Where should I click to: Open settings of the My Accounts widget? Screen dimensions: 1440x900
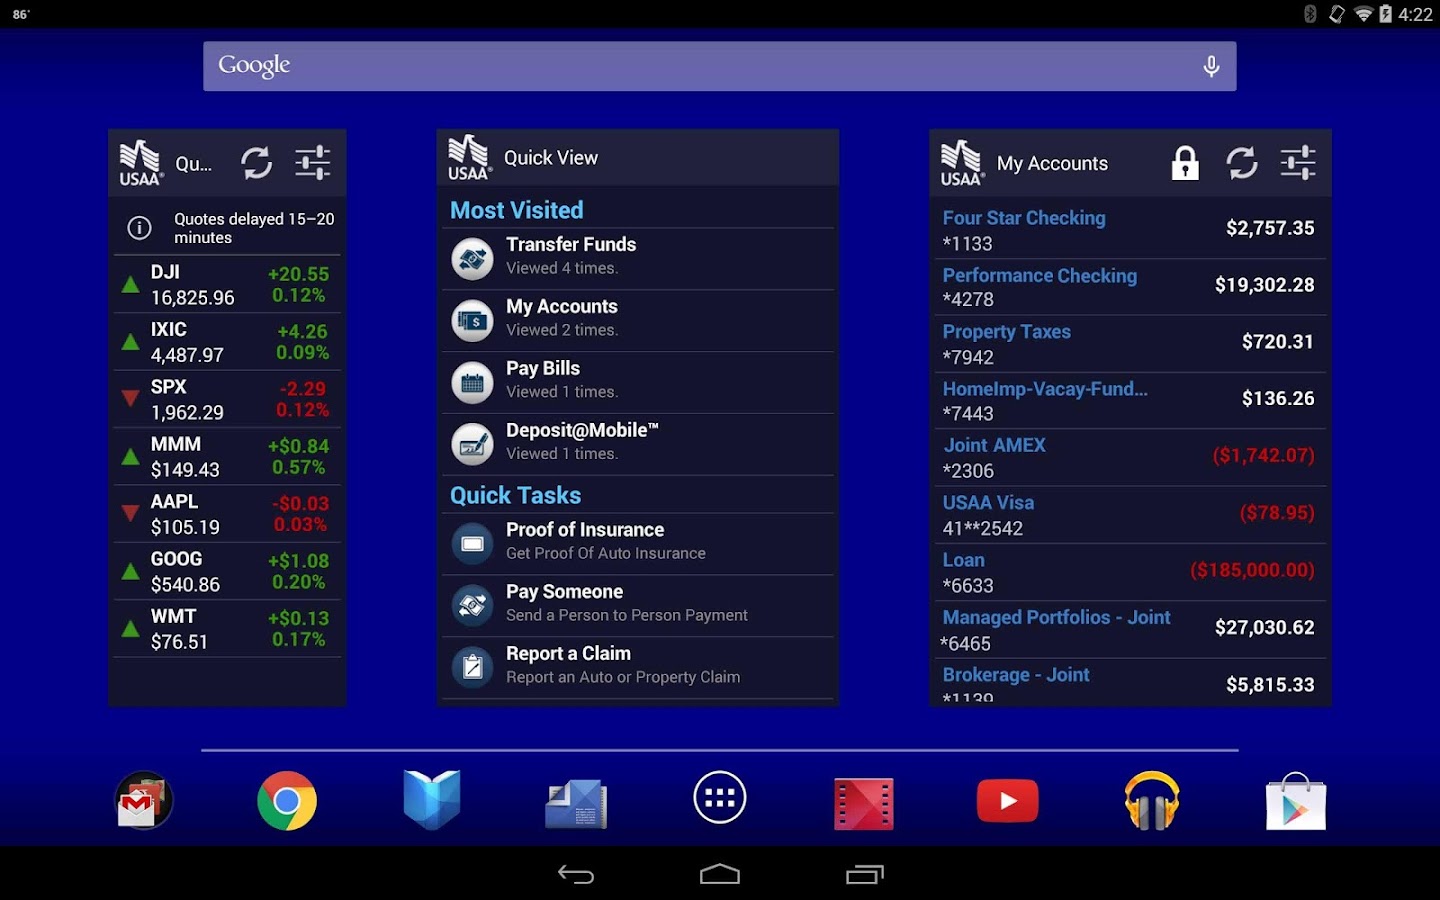tap(1298, 162)
